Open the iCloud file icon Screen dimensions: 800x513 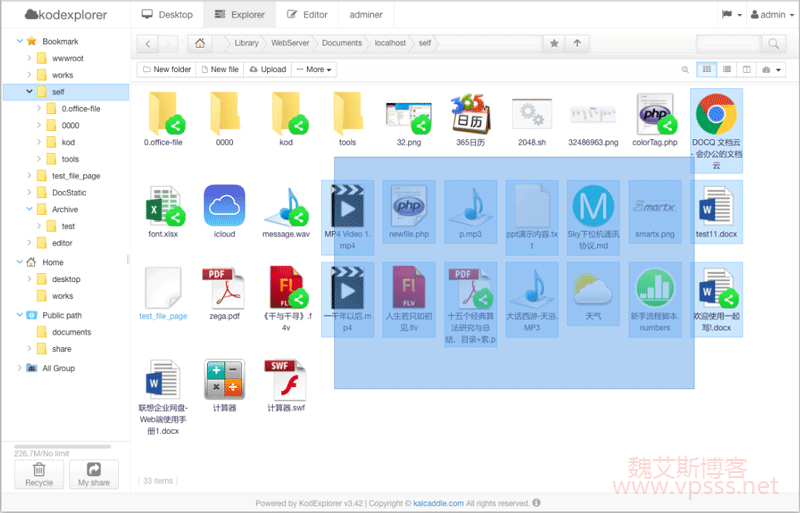click(225, 206)
